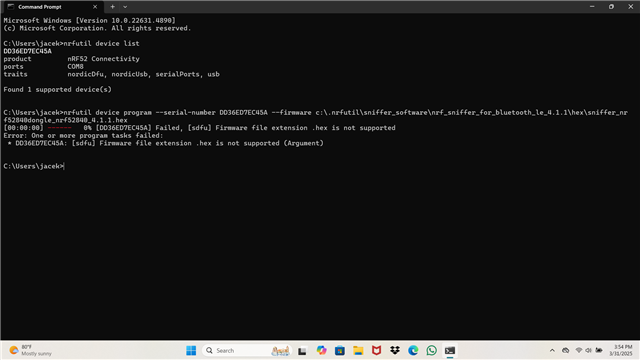Close the Command Prompt window
The width and height of the screenshot is (640, 360).
pos(630,7)
